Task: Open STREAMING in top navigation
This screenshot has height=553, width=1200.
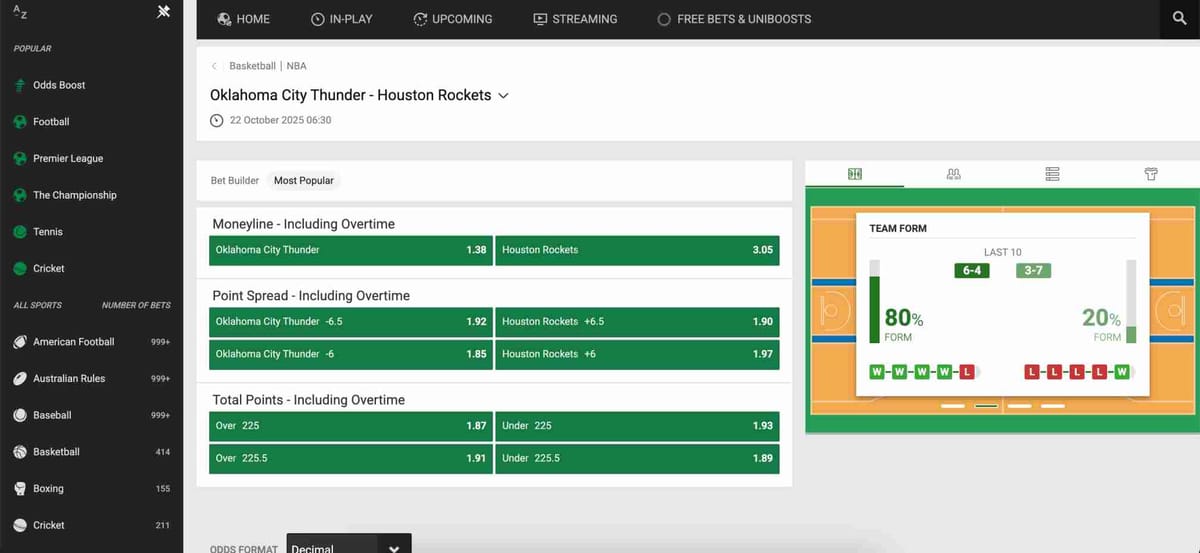Action: (x=575, y=19)
